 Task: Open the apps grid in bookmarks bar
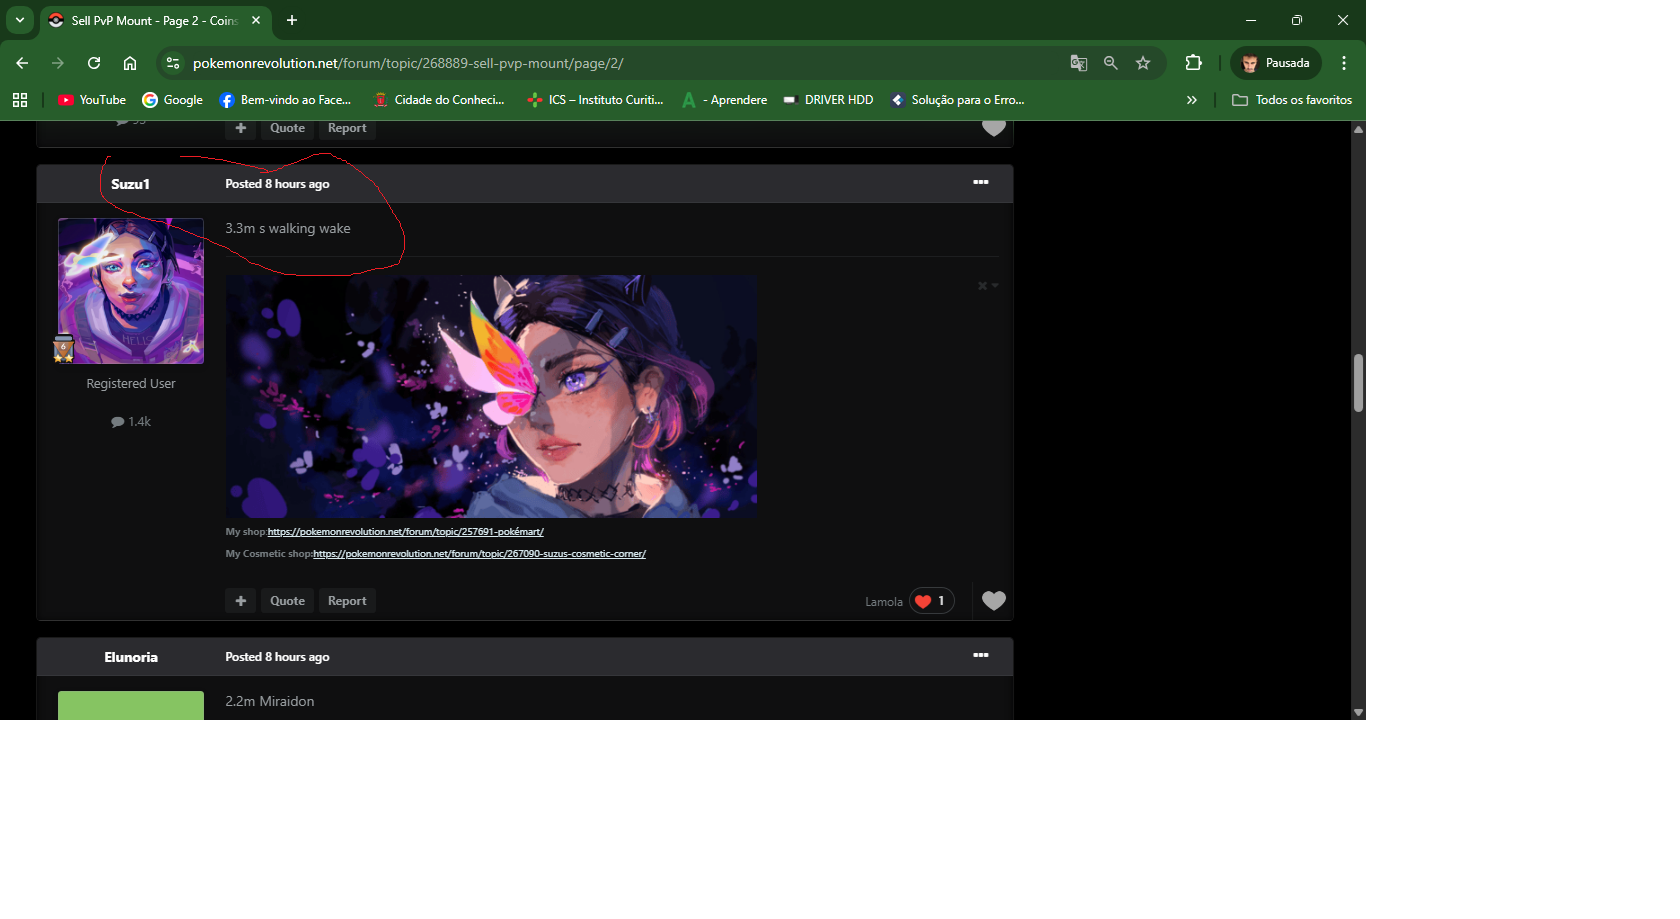click(x=20, y=100)
